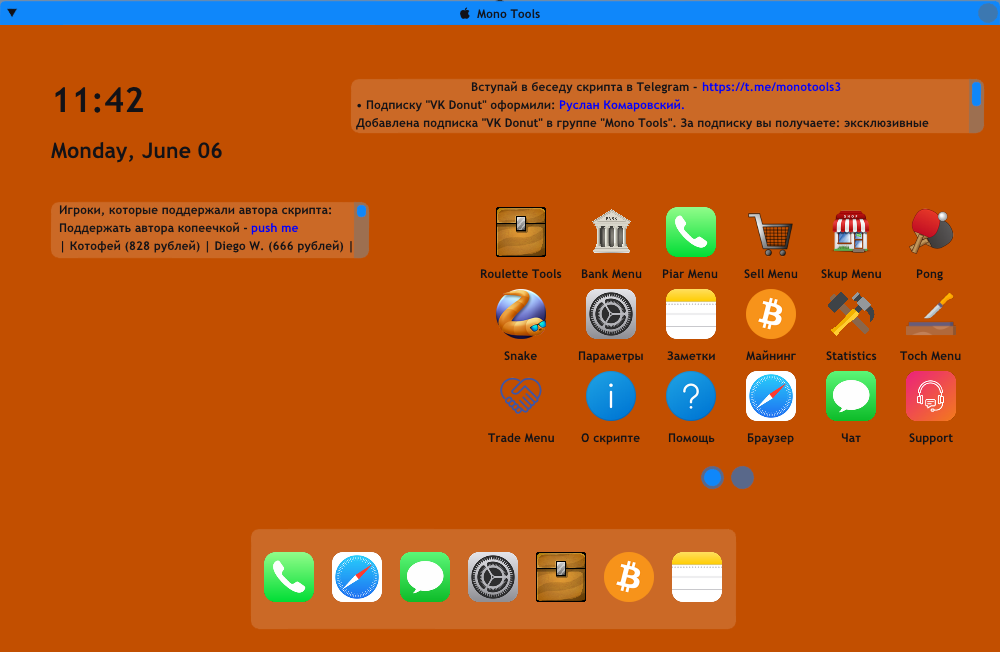Screen dimensions: 1000x652
Task: Click the supporters panel scrollbar handle
Action: pos(361,211)
